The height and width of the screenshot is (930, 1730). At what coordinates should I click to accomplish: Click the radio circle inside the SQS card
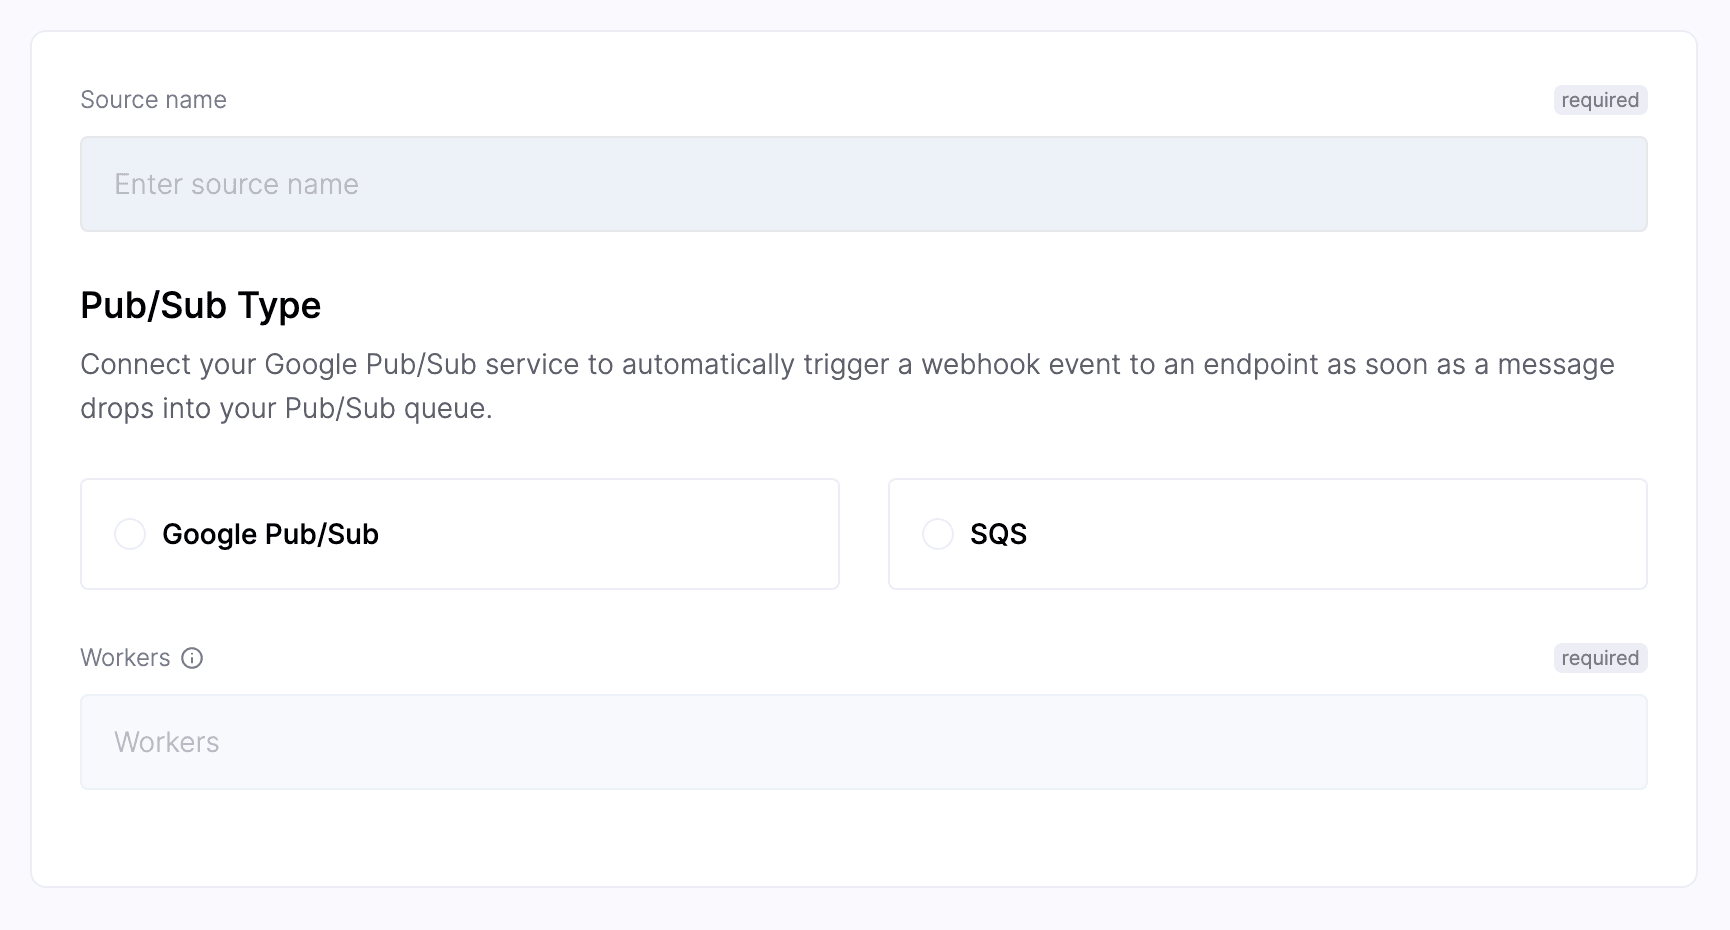coord(938,534)
